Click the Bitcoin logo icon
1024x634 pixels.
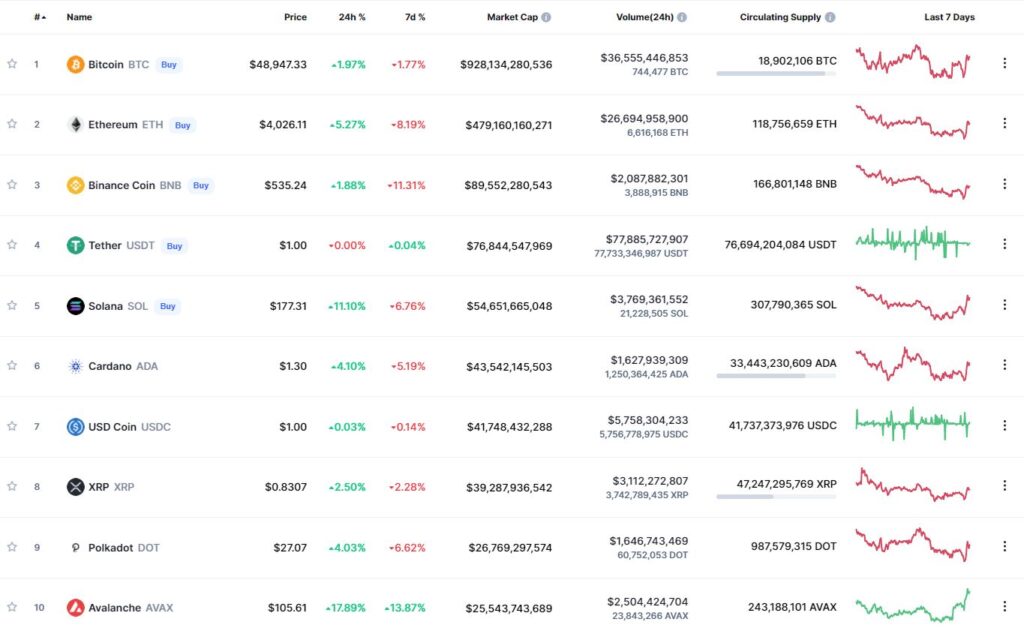(75, 64)
